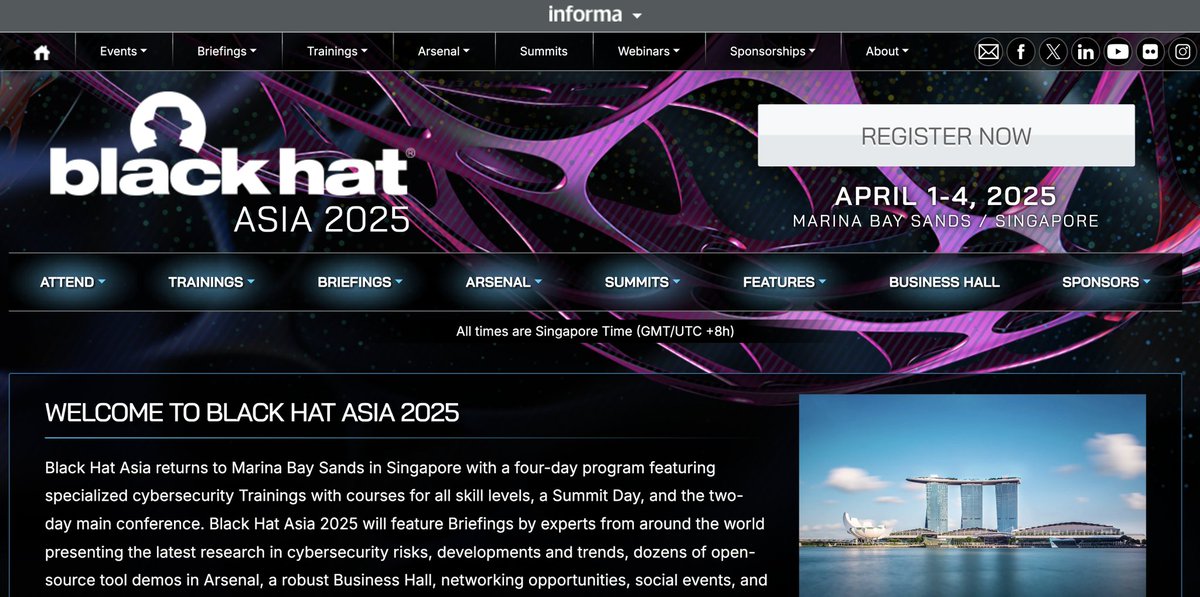
Task: Open the Flickr social icon
Action: click(1151, 52)
